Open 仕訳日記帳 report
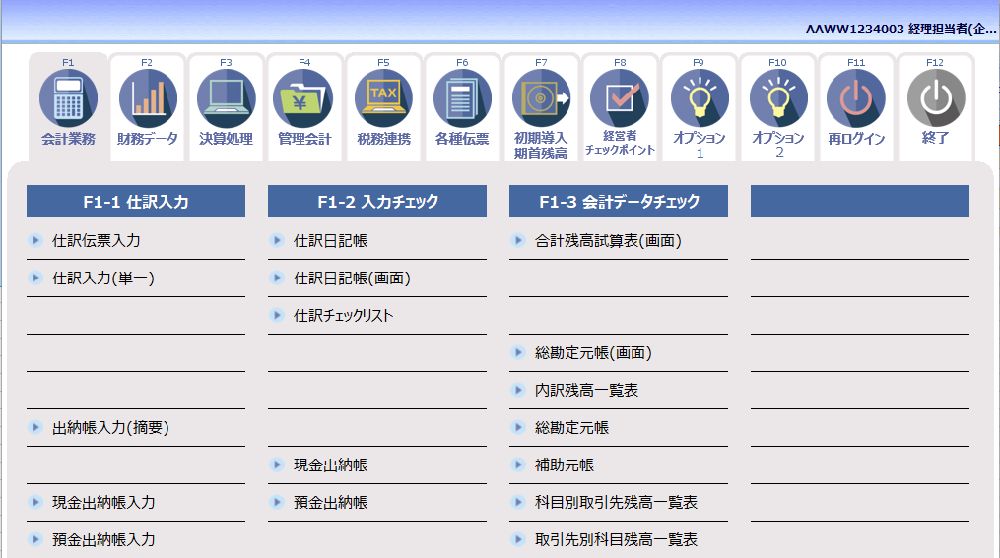The height and width of the screenshot is (558, 1000). pos(330,240)
